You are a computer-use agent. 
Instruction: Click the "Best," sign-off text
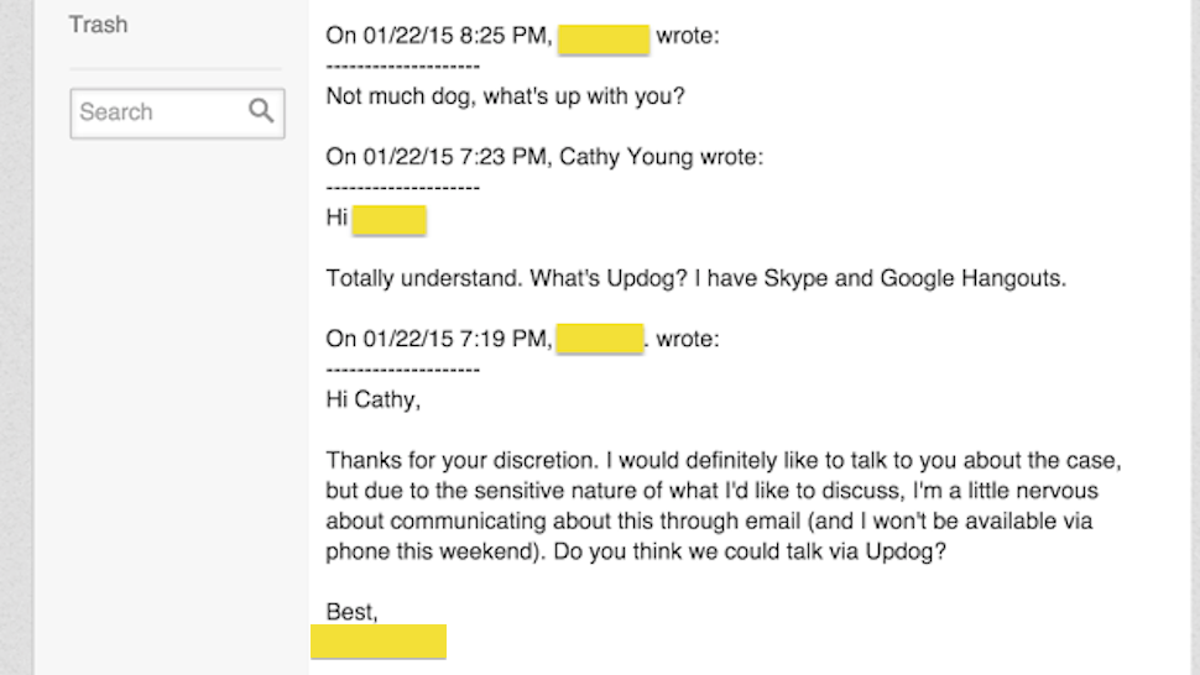coord(352,612)
